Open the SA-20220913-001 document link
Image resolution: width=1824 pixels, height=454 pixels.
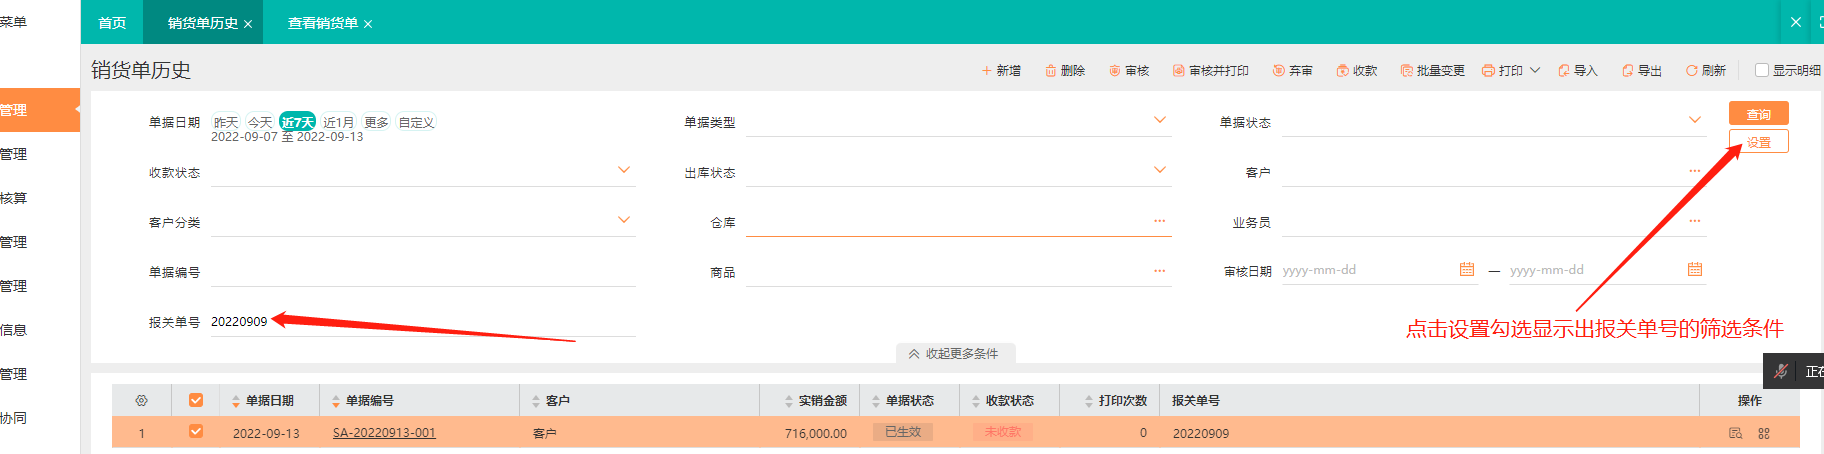(384, 433)
